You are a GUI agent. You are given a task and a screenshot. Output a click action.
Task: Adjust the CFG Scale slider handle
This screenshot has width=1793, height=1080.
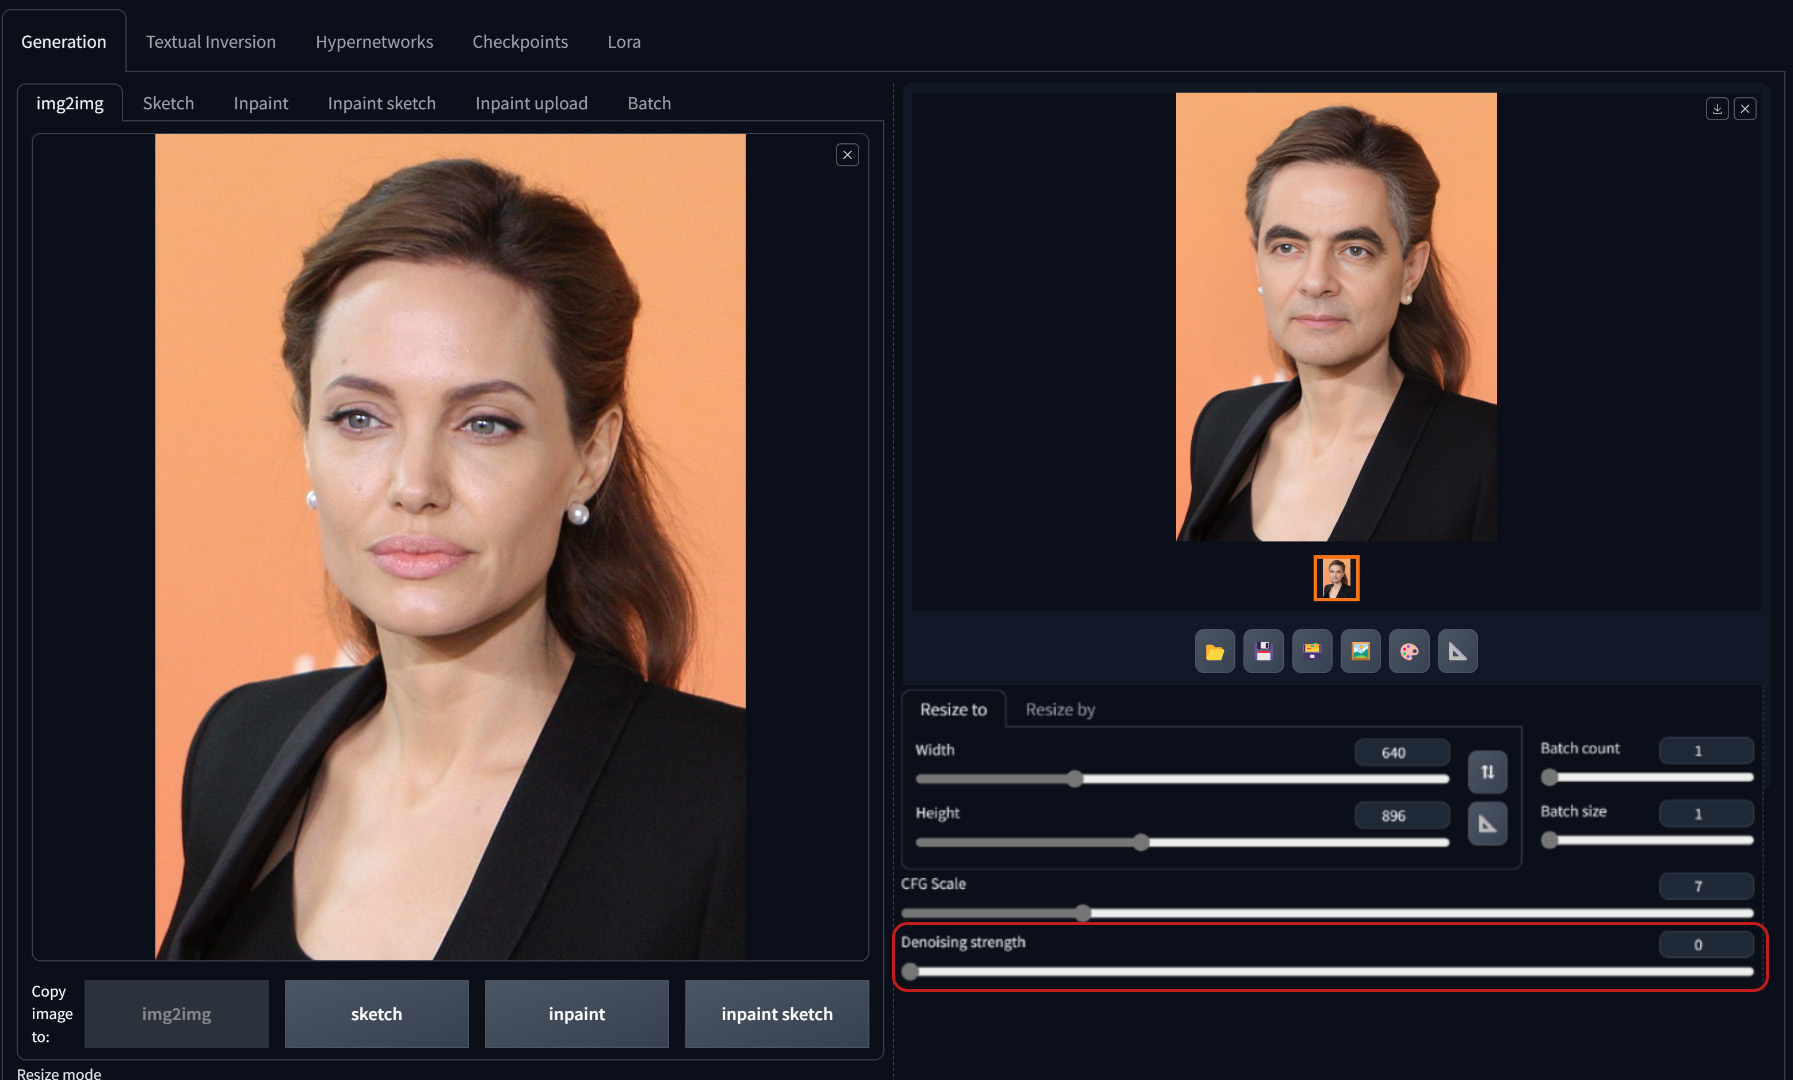click(x=1083, y=912)
